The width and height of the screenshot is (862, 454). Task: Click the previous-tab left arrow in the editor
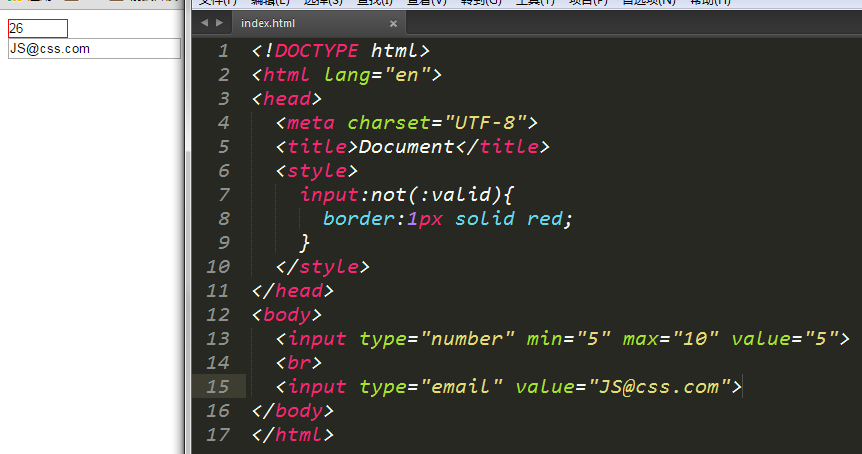point(205,23)
